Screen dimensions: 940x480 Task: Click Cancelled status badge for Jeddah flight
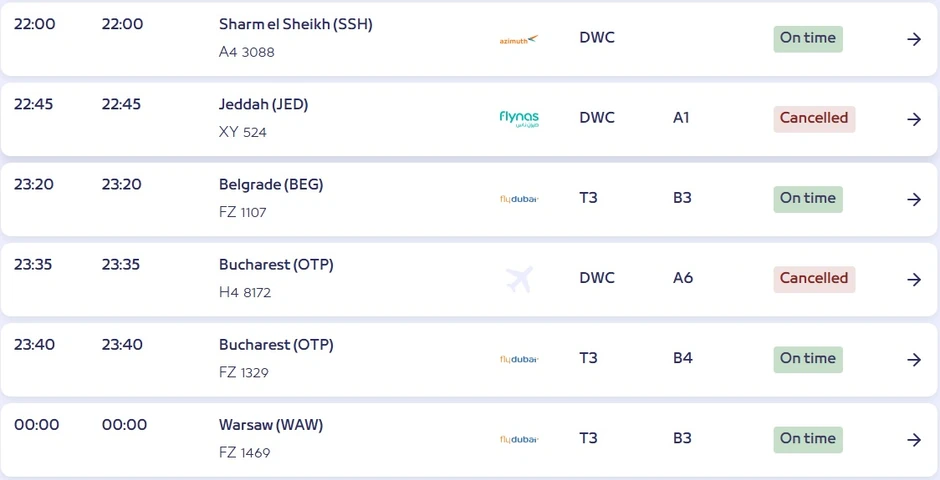(813, 119)
